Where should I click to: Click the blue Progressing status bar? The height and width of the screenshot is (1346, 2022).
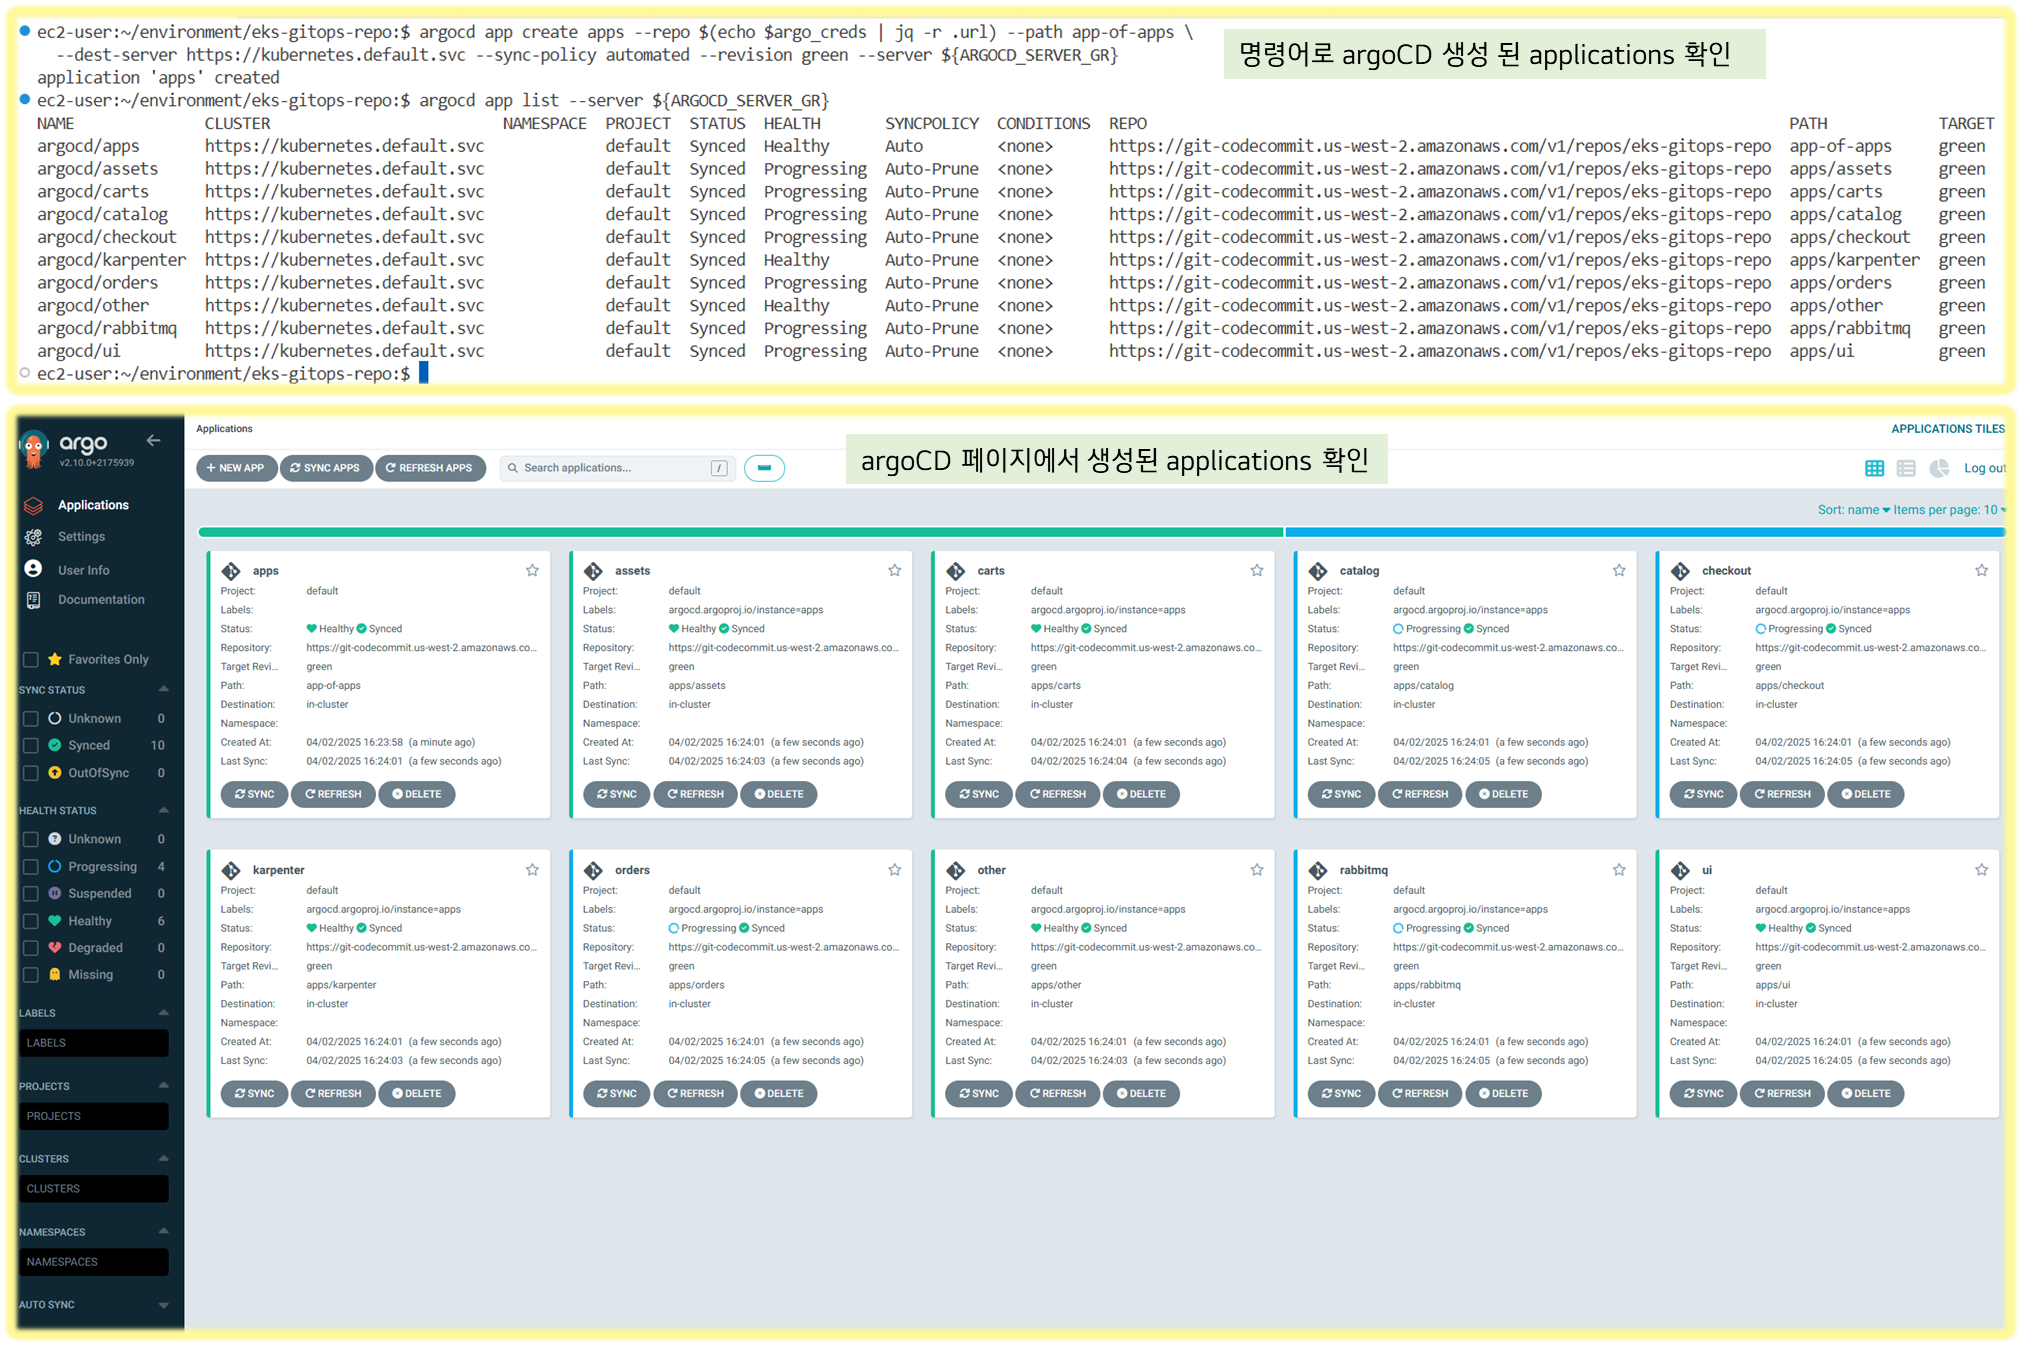[1644, 532]
